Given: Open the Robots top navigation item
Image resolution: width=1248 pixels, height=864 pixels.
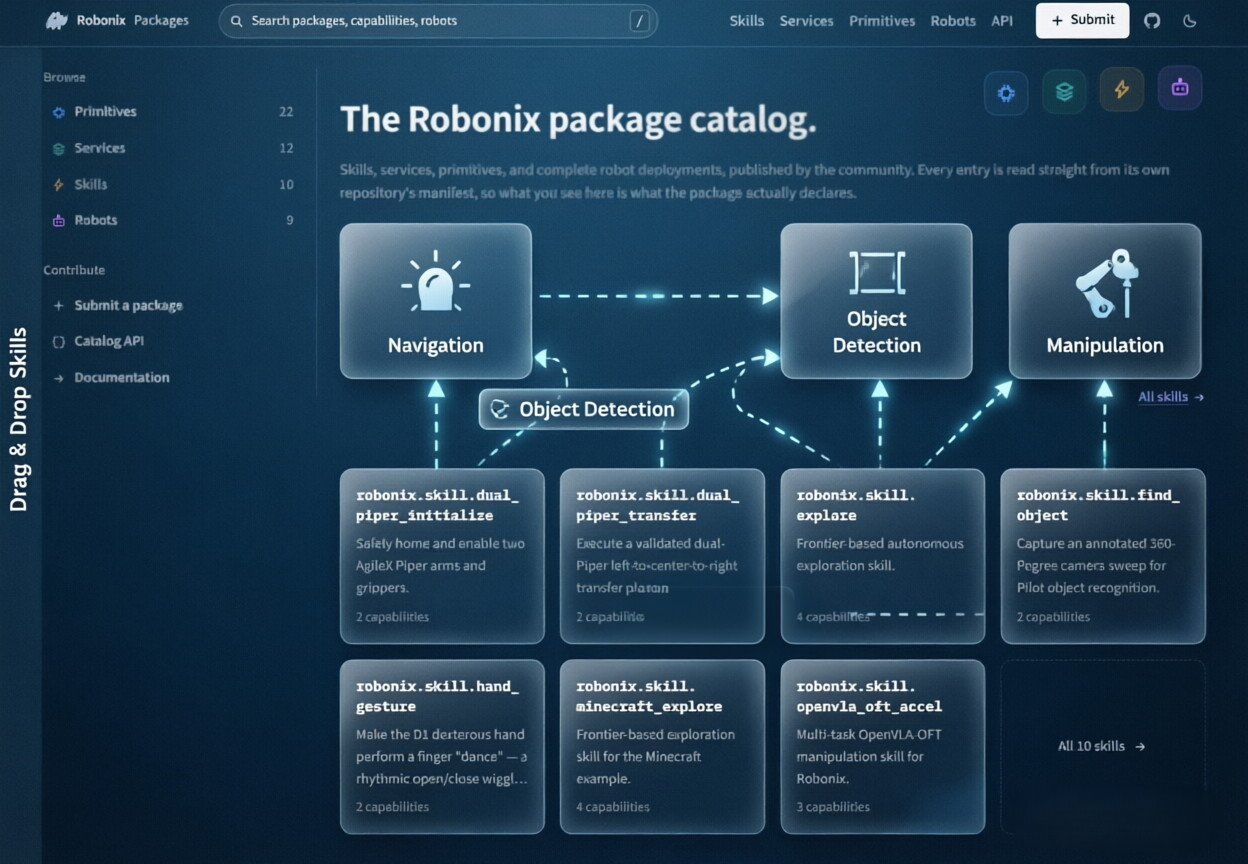Looking at the screenshot, I should tap(953, 20).
